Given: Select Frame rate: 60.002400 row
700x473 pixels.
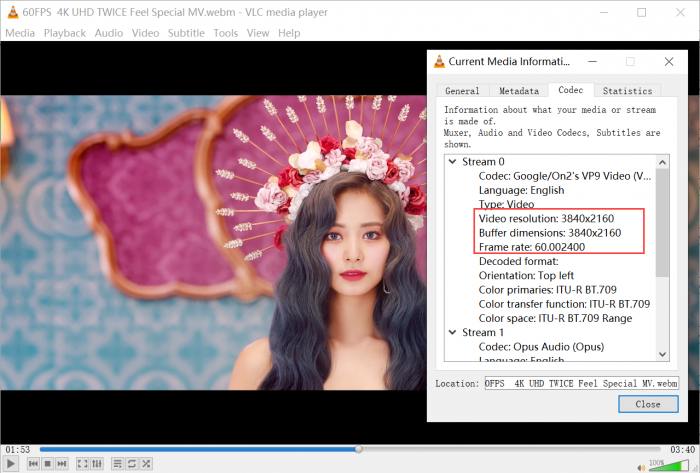Looking at the screenshot, I should pos(532,247).
